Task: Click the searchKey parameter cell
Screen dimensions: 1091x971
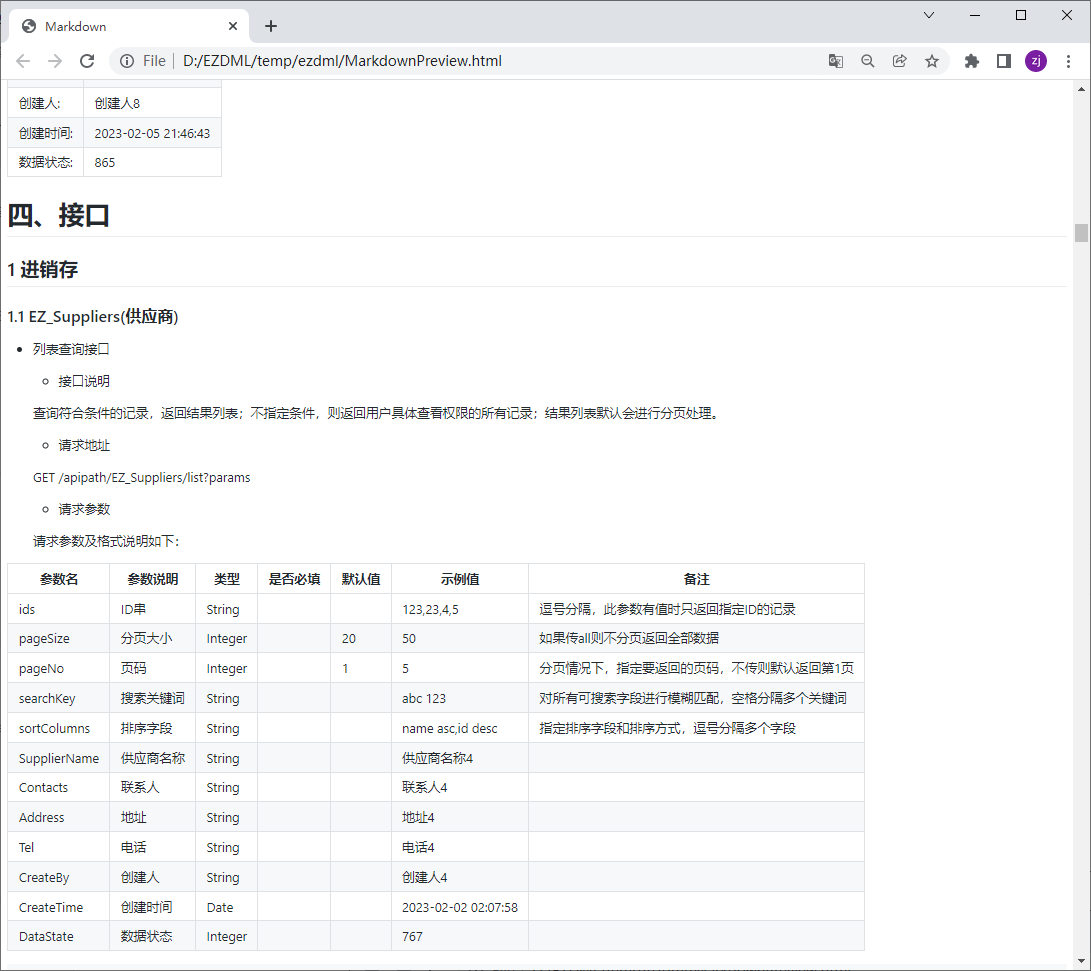Action: [58, 698]
